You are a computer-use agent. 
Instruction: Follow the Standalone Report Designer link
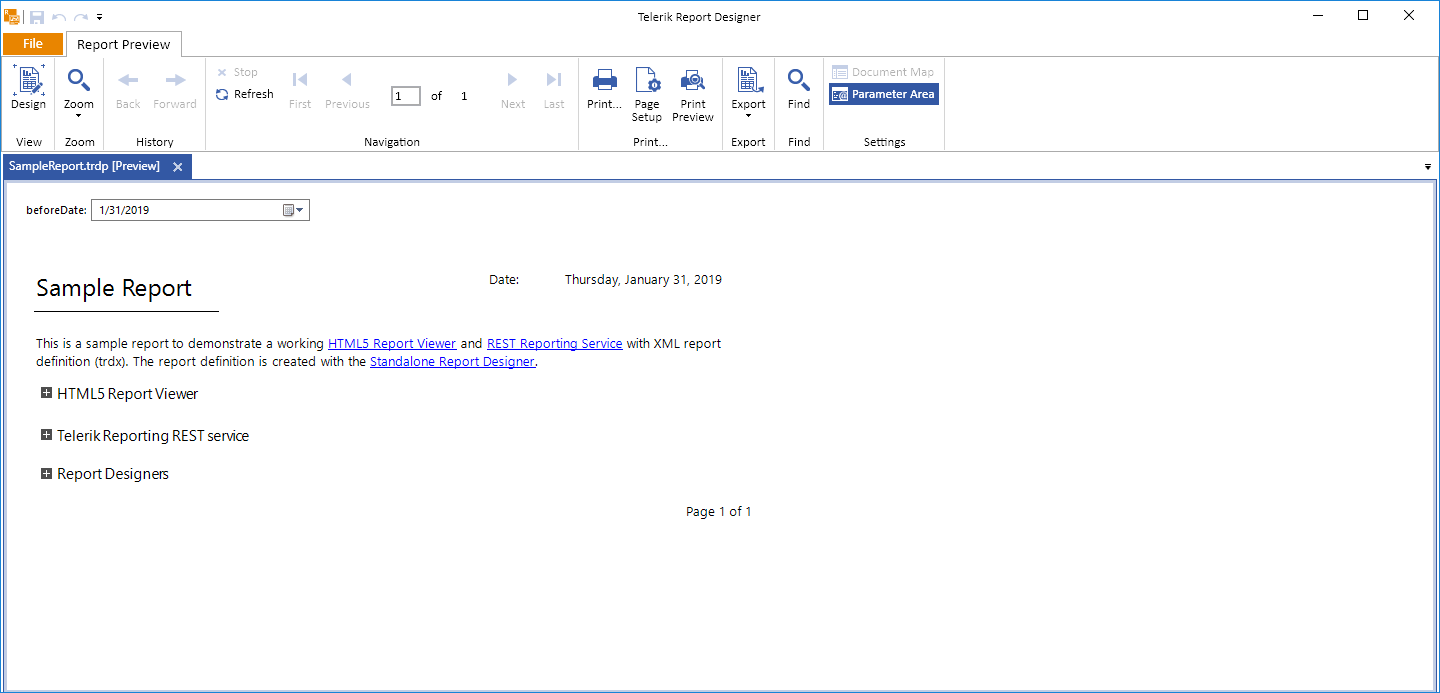(x=452, y=362)
